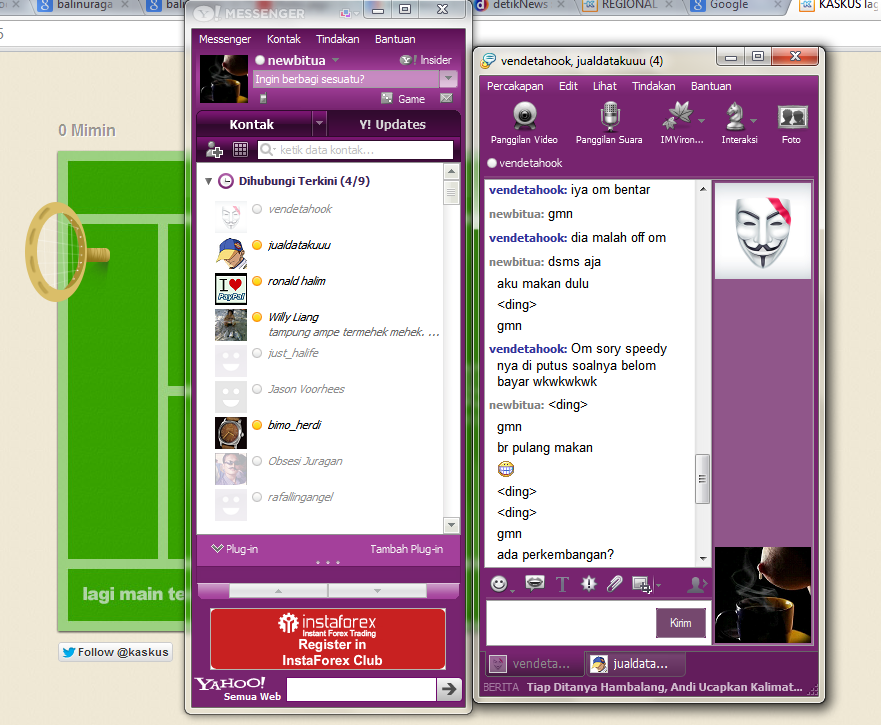The width and height of the screenshot is (881, 725).
Task: Click vendetahook status indicator in contact list
Action: [x=257, y=209]
